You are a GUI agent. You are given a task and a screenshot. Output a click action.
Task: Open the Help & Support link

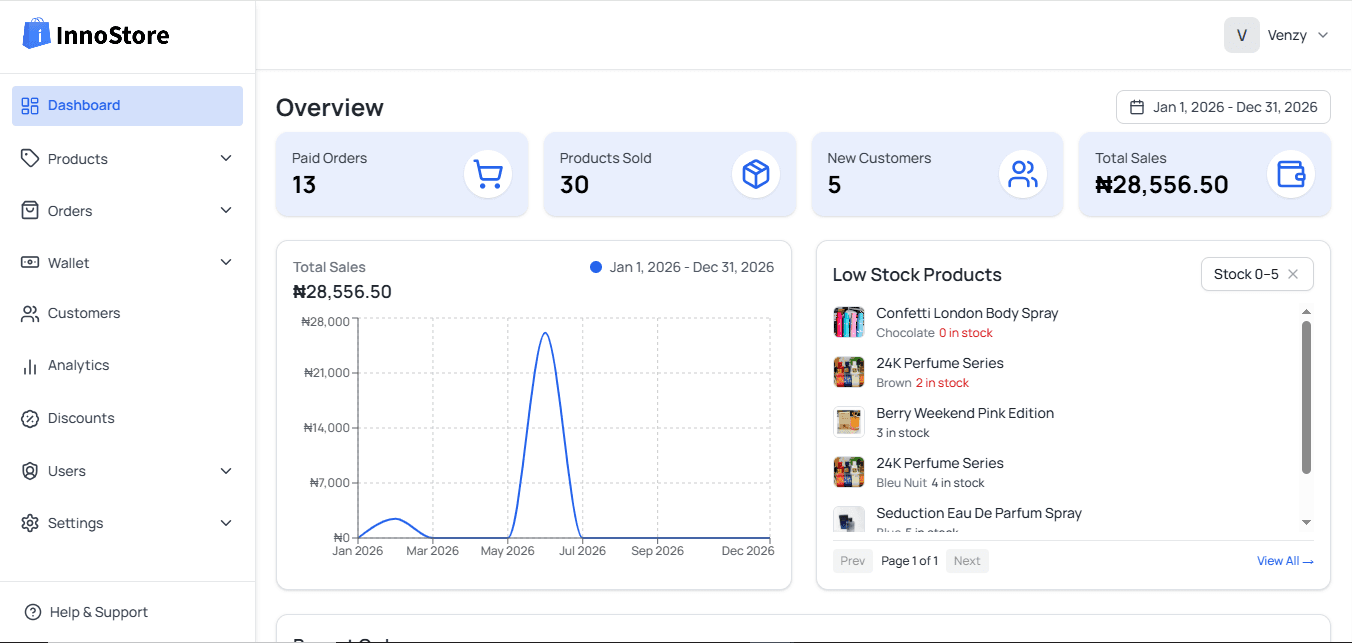86,612
